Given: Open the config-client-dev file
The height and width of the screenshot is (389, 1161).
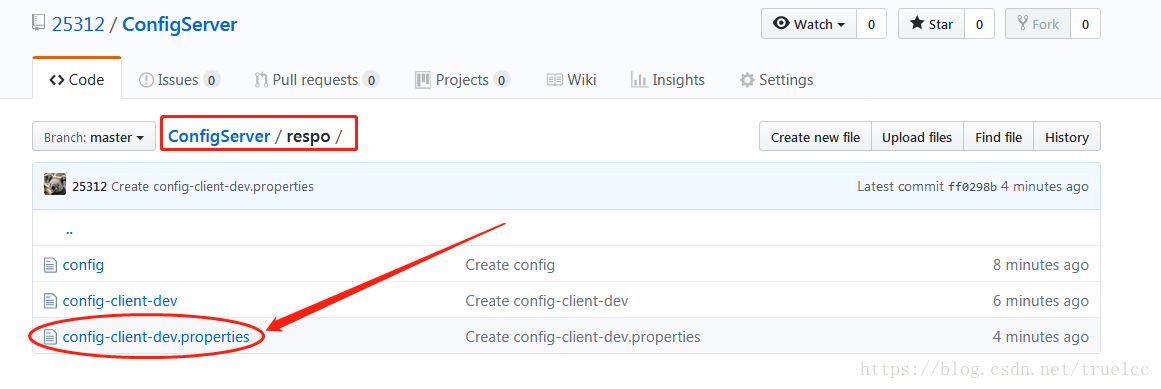Looking at the screenshot, I should (x=120, y=301).
